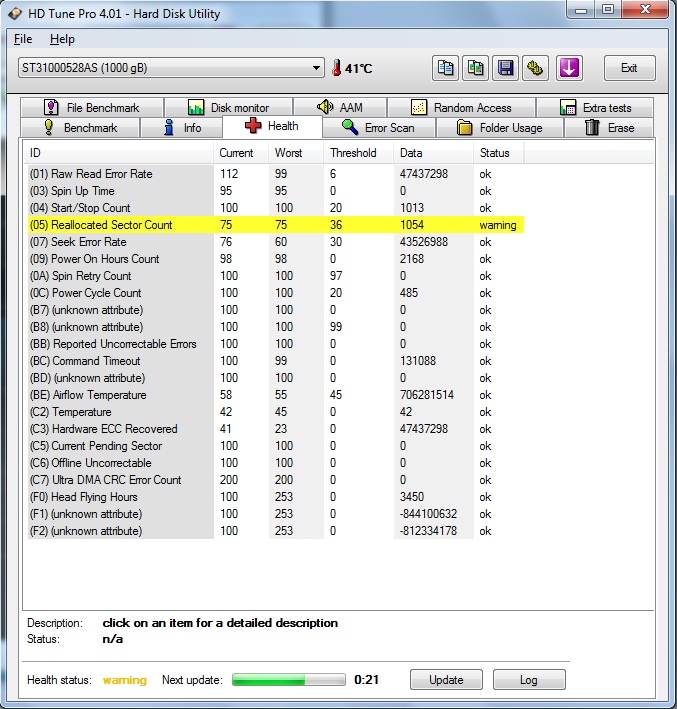Click the purple download arrow icon
The height and width of the screenshot is (709, 677).
pos(569,68)
